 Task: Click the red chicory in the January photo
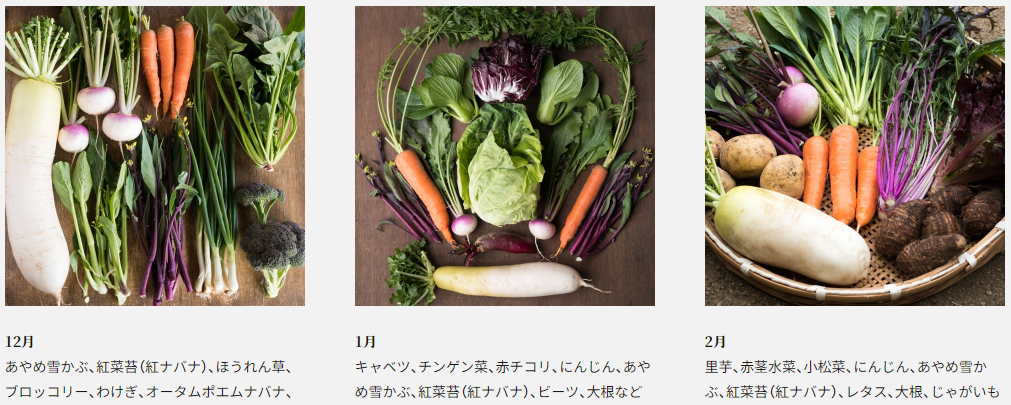pyautogui.click(x=507, y=69)
